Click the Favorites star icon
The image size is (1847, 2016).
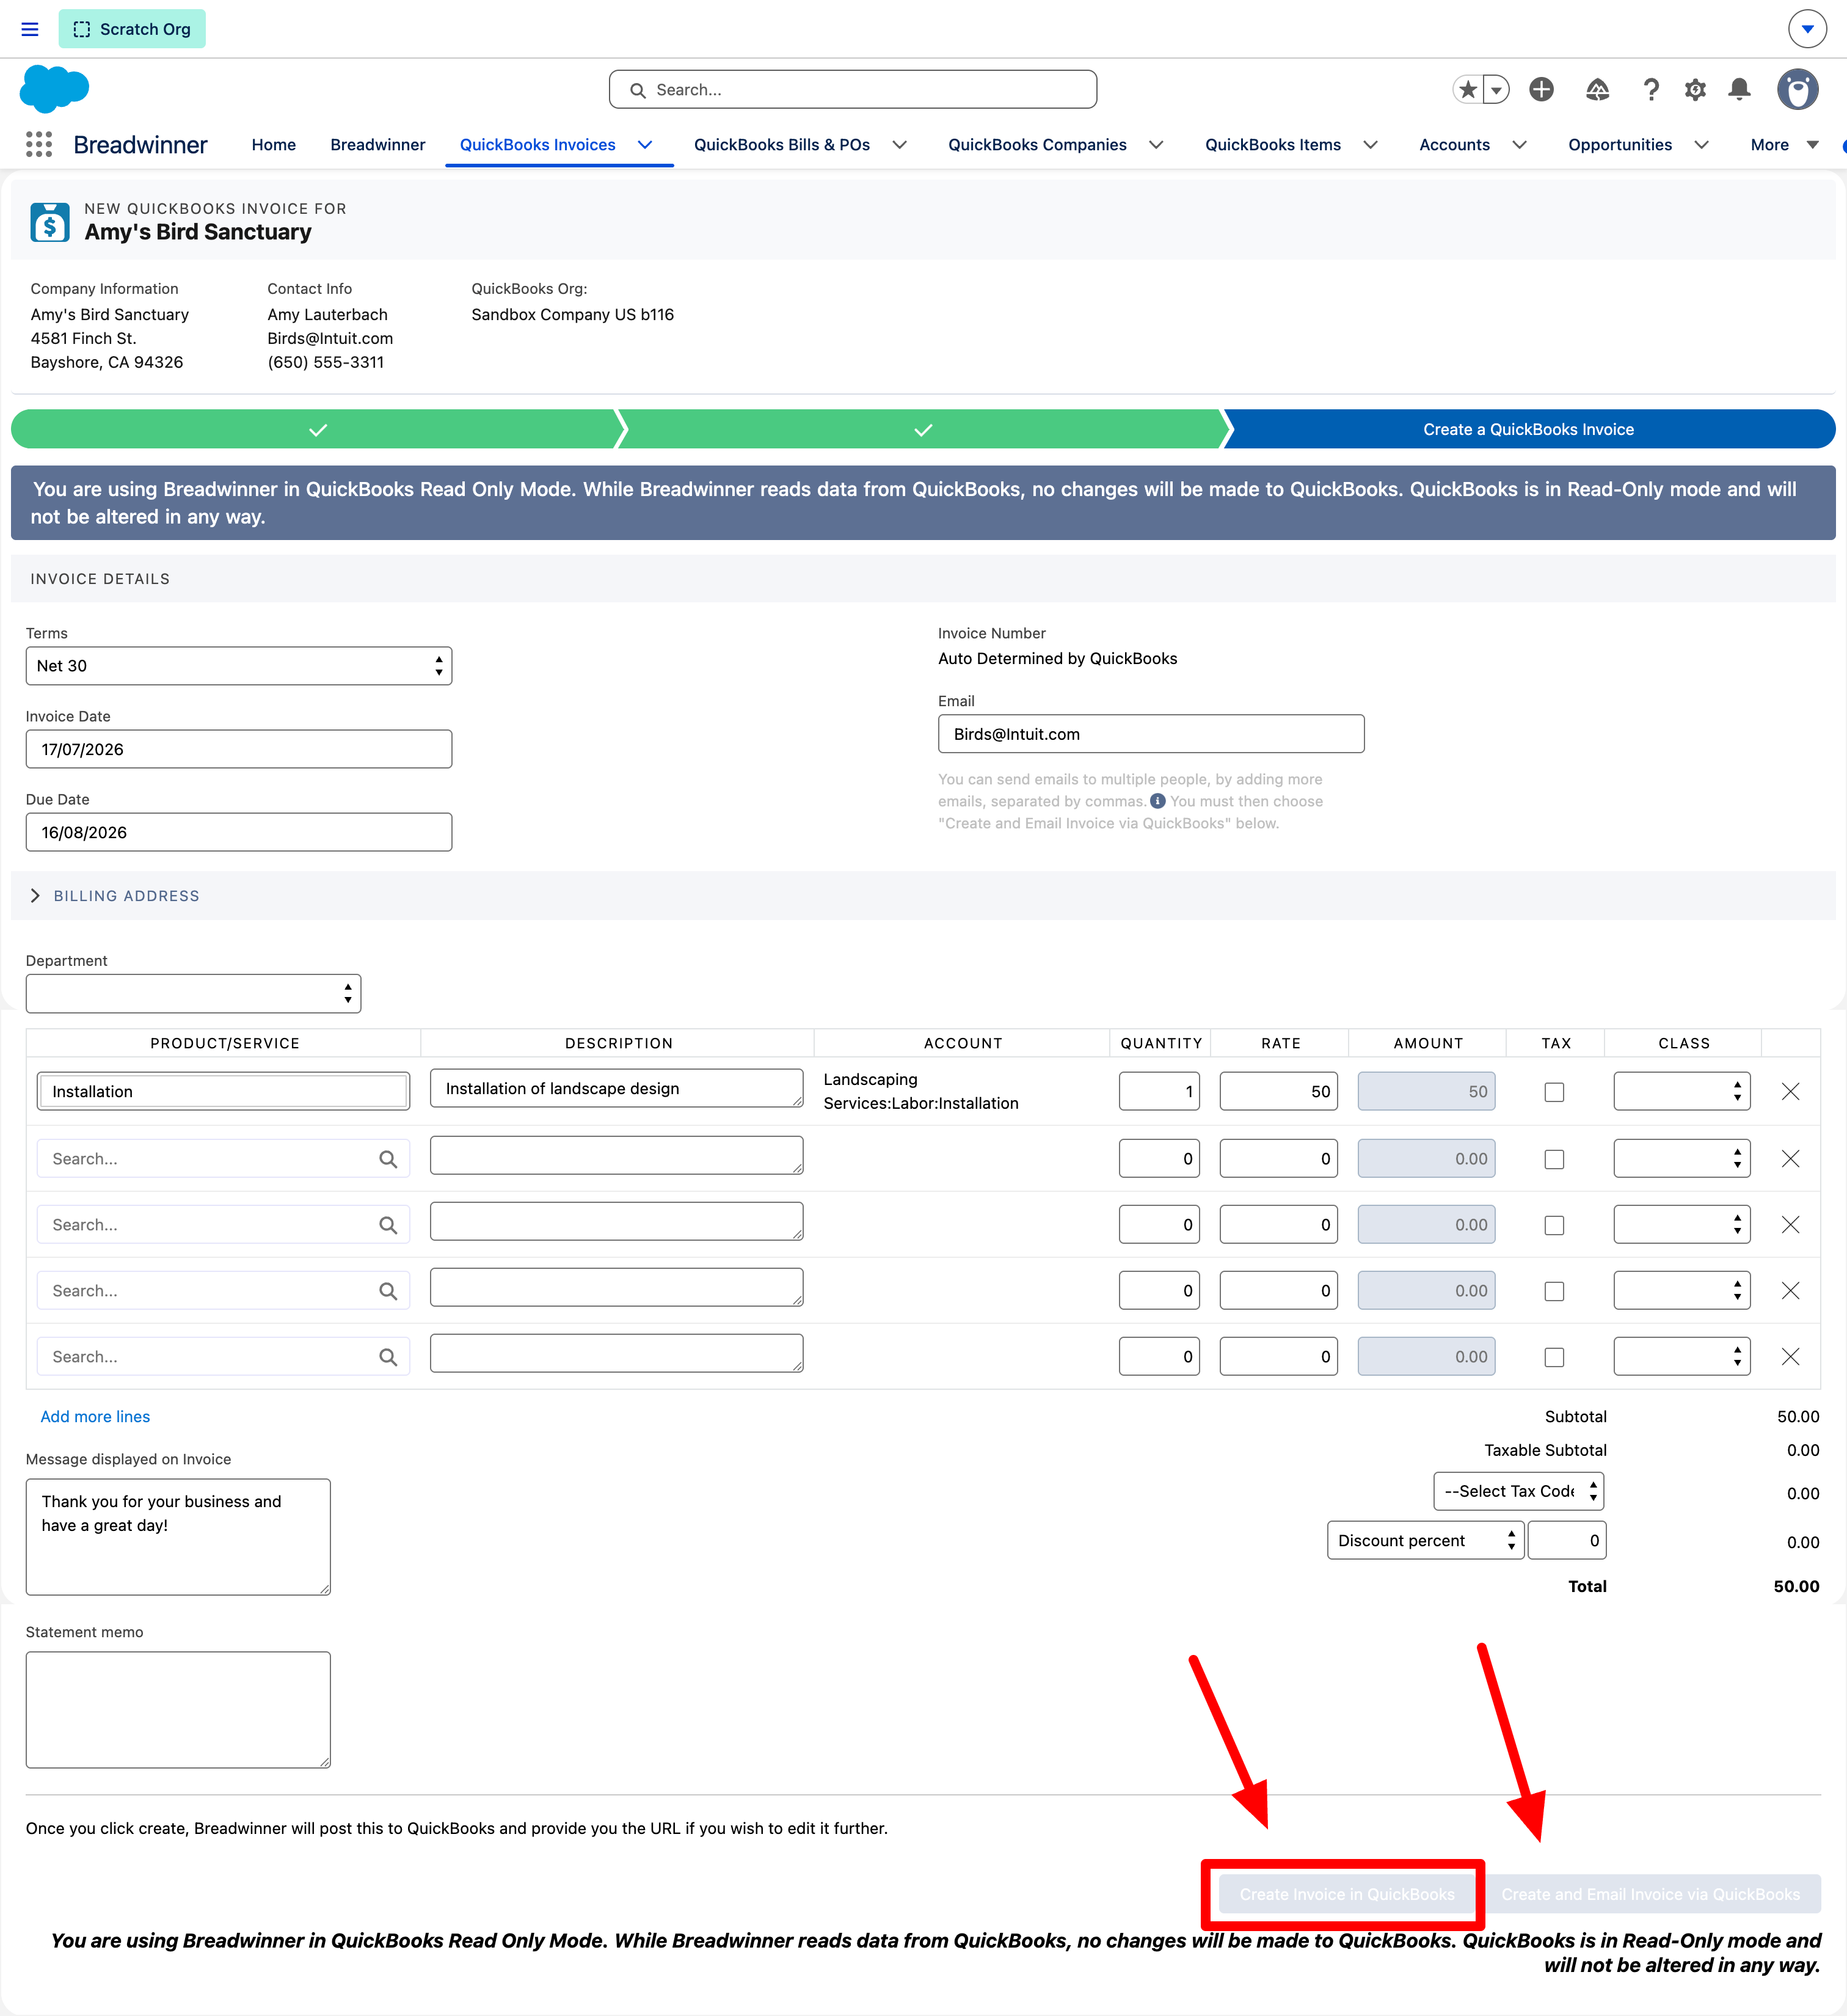(1467, 90)
